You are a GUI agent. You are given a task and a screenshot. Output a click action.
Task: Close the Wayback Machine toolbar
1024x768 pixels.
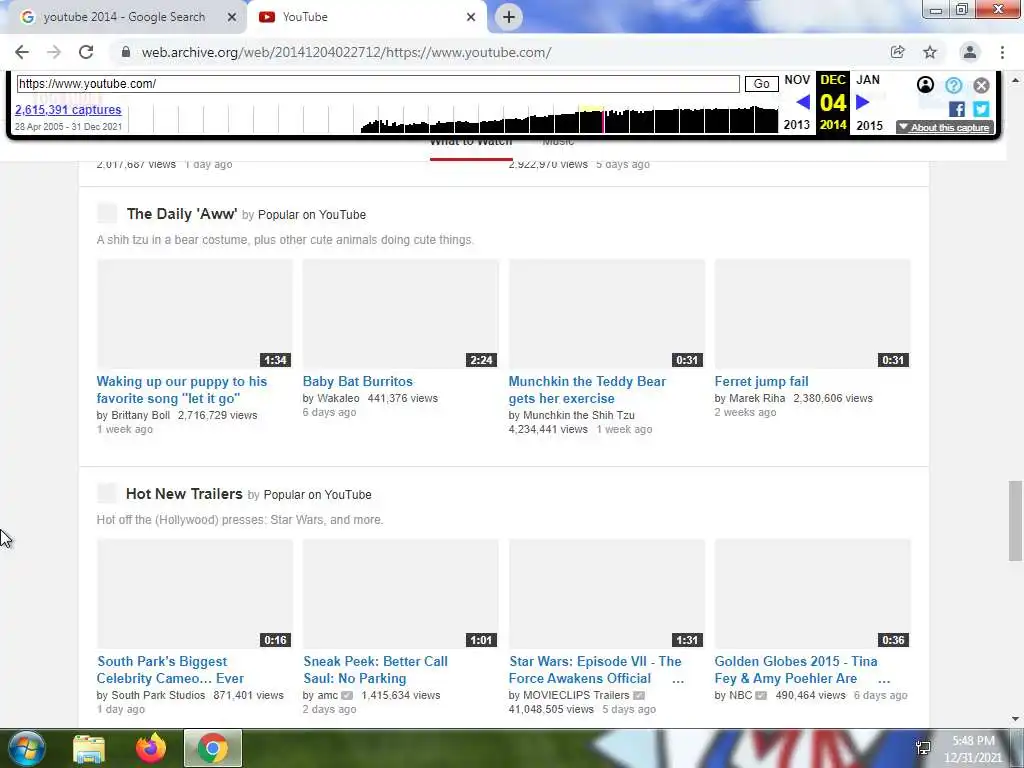coord(981,85)
